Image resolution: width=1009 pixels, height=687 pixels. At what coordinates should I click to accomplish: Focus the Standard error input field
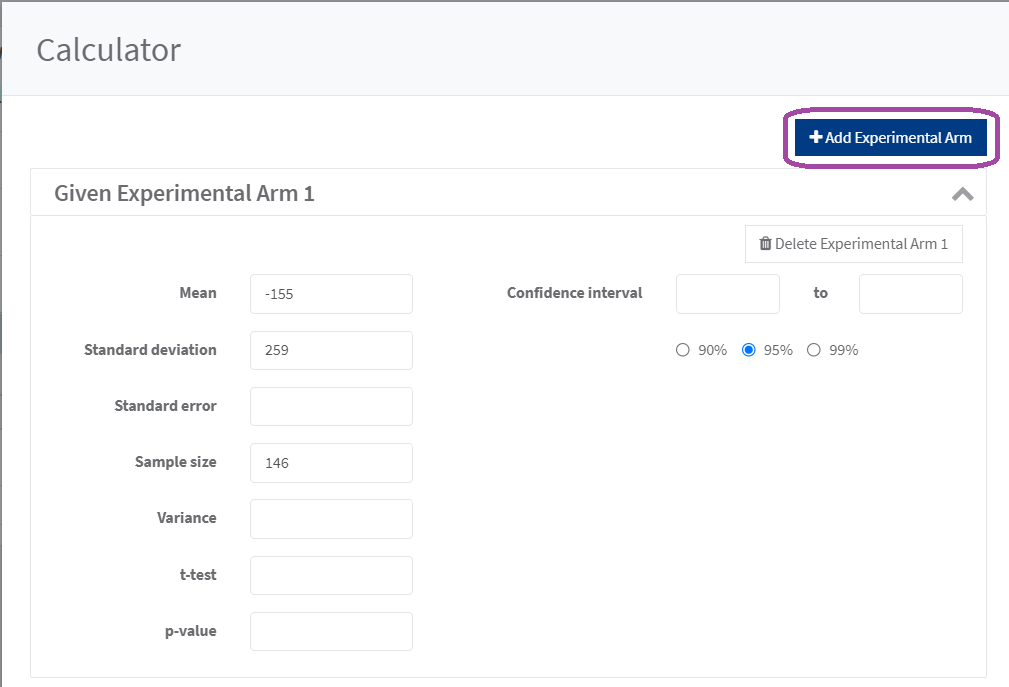click(x=331, y=406)
